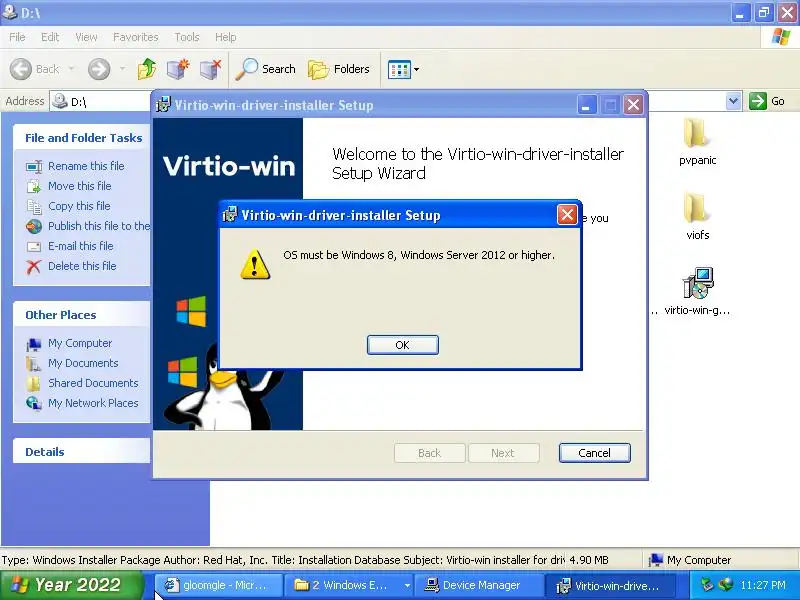Select the virtio-win-g... installer file
The width and height of the screenshot is (800, 600).
tap(697, 291)
